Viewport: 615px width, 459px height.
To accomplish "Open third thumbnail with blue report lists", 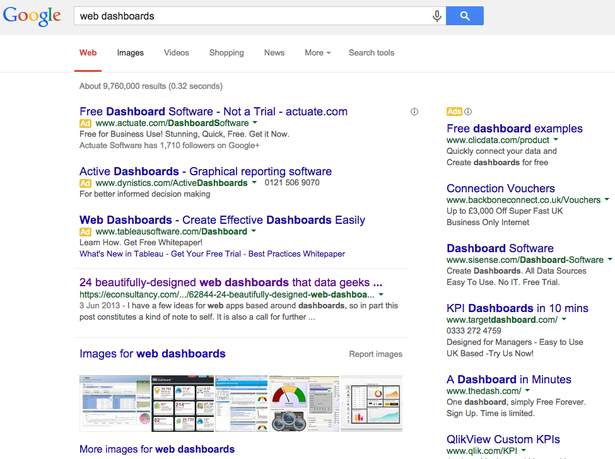I will [242, 403].
